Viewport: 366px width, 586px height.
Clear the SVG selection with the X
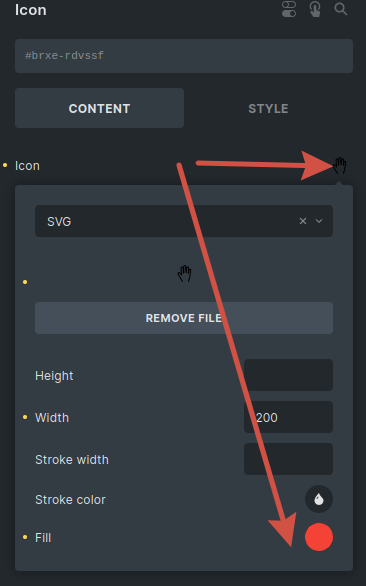pos(303,221)
